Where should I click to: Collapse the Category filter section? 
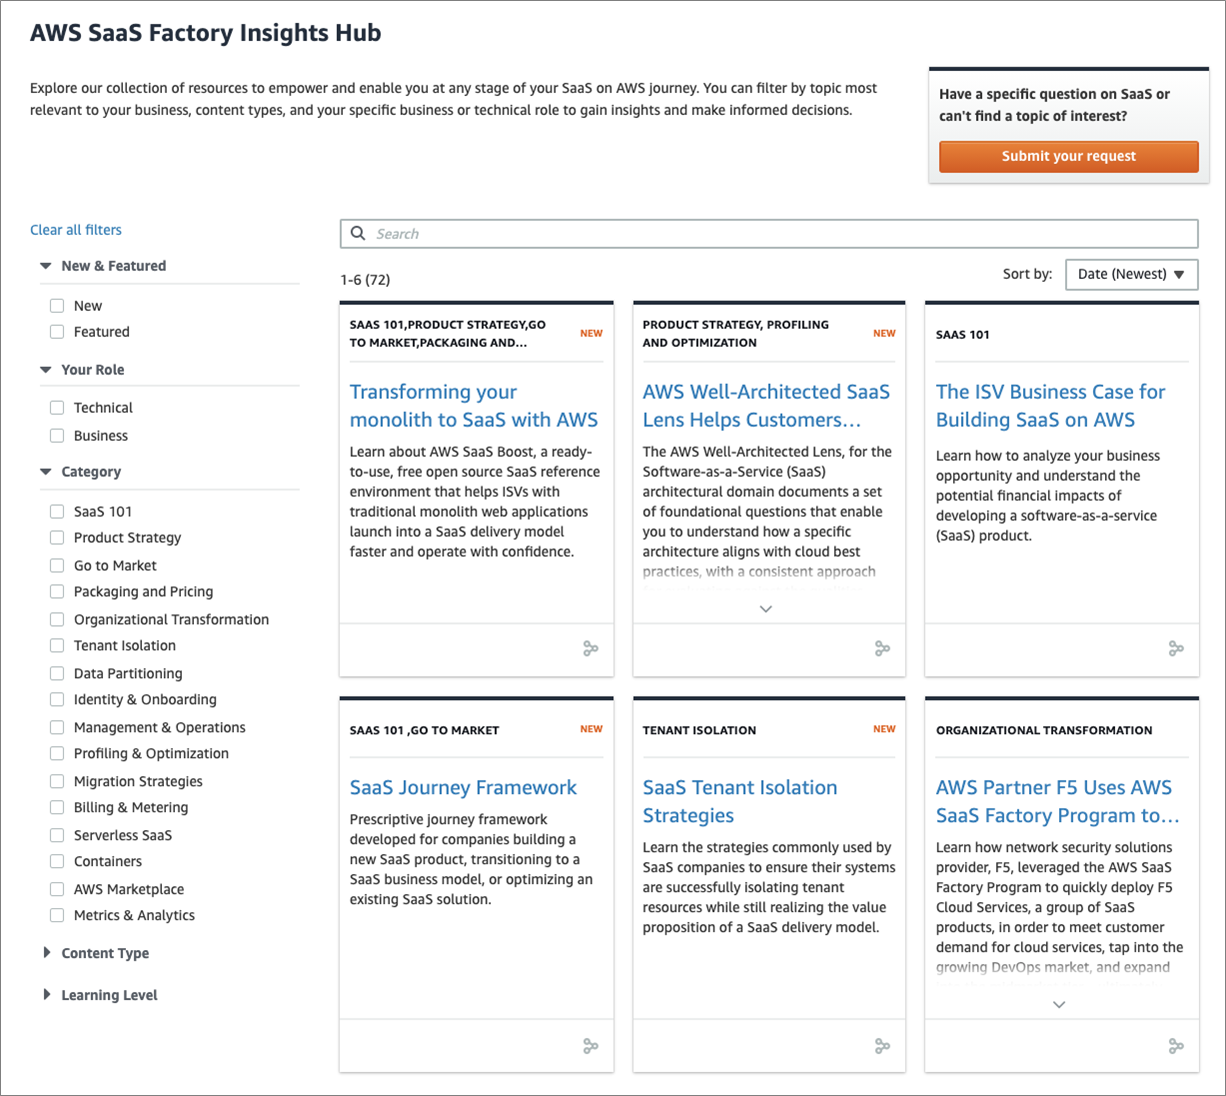pyautogui.click(x=46, y=471)
